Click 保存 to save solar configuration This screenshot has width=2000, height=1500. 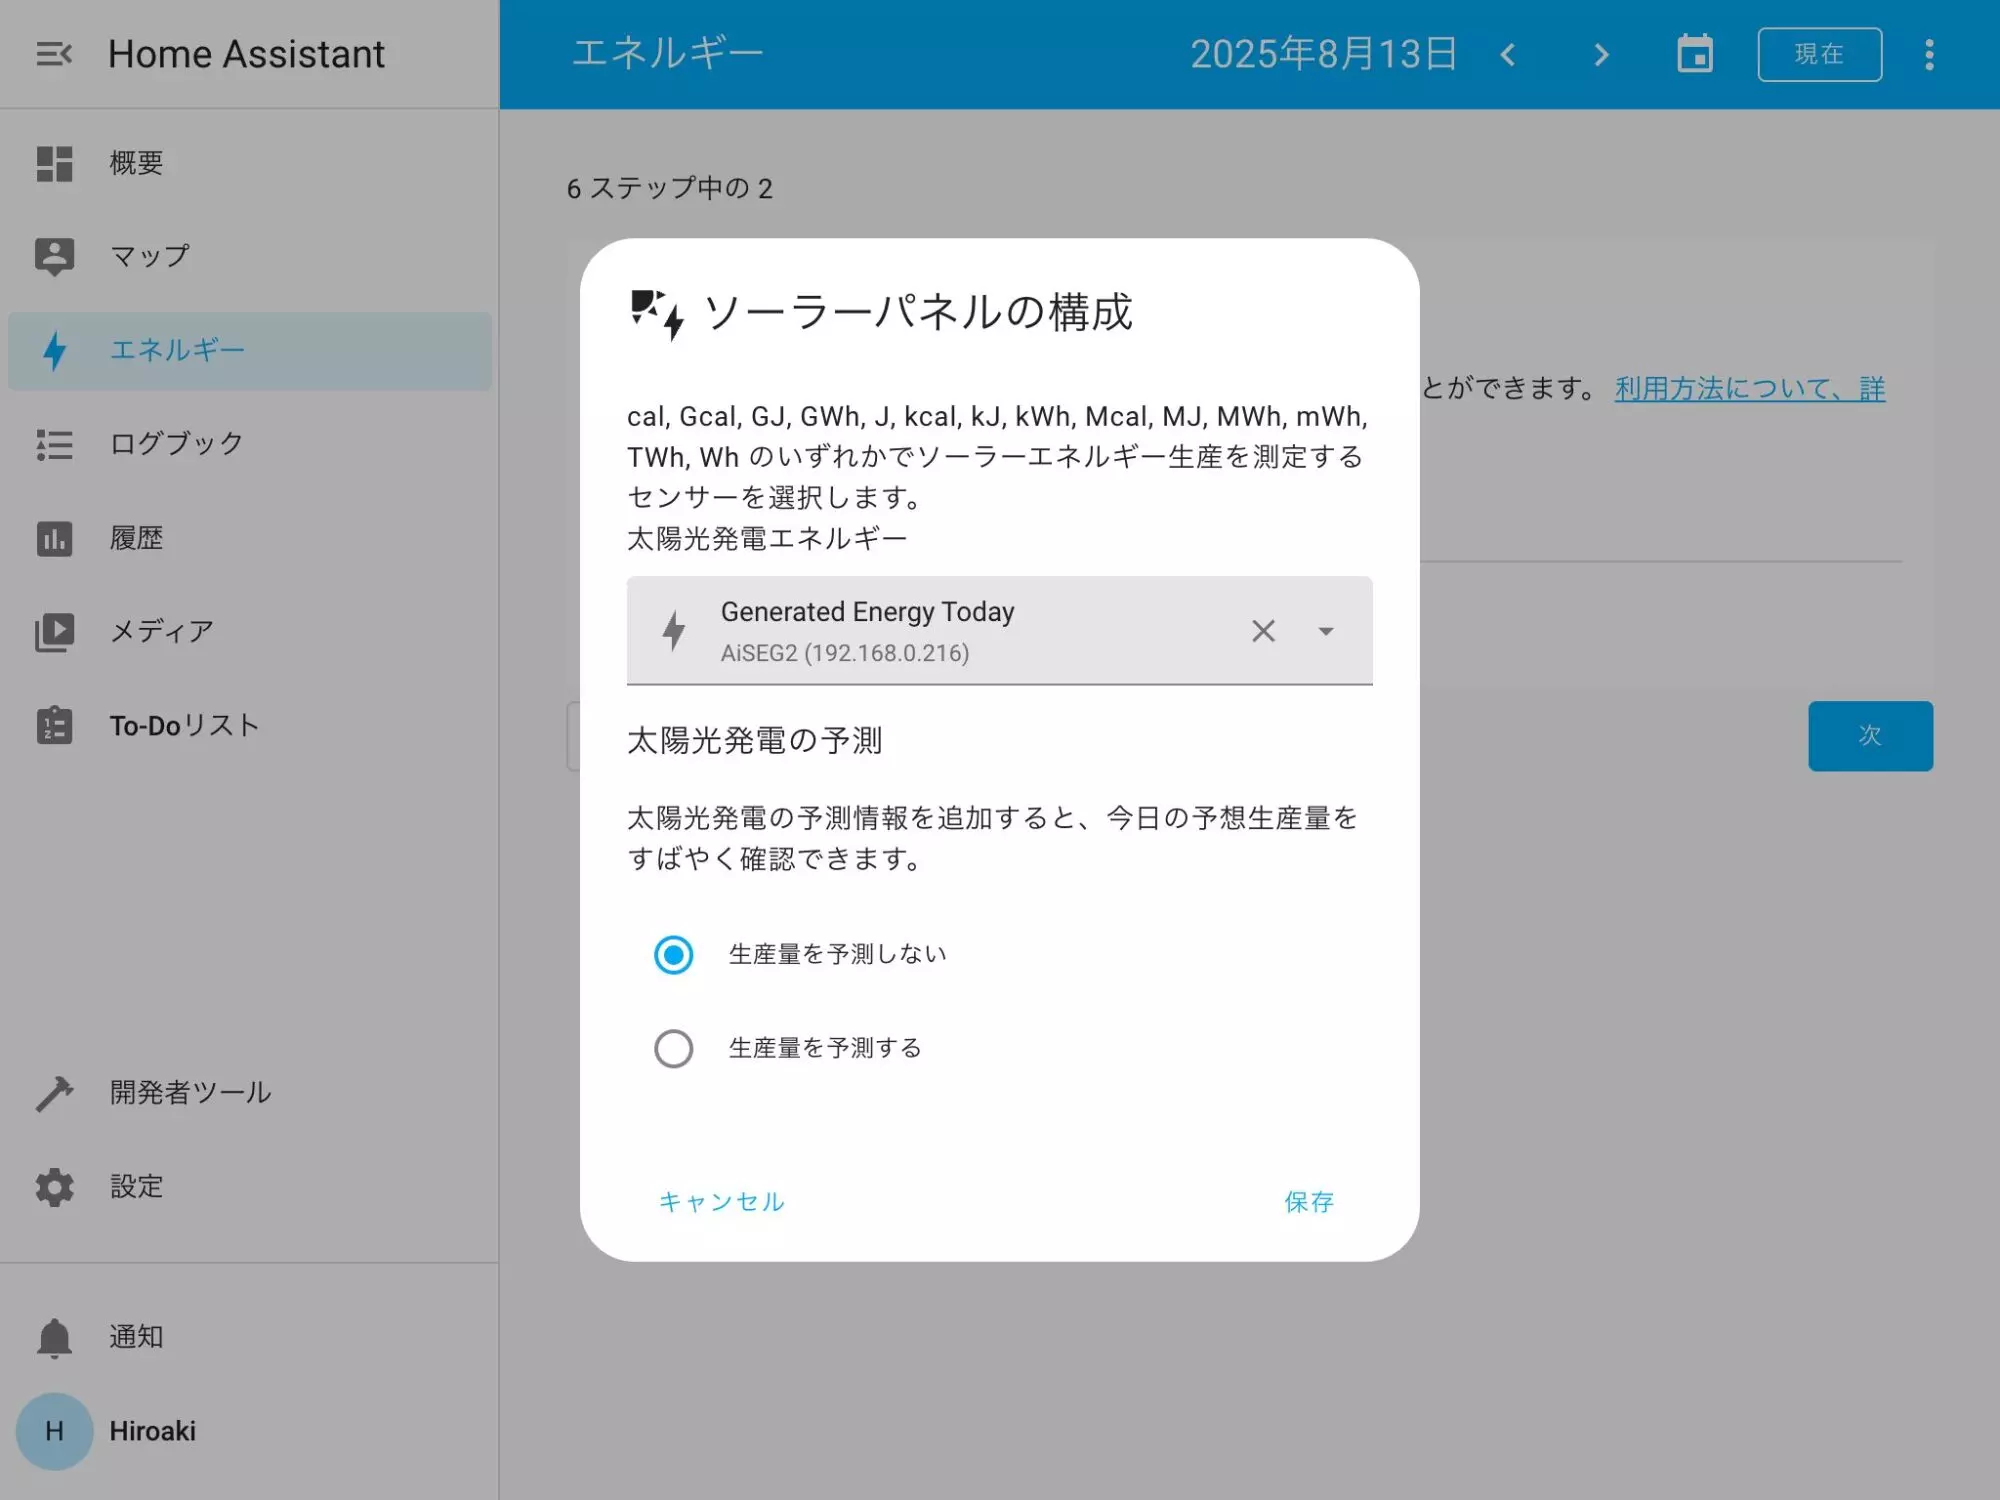1309,1202
